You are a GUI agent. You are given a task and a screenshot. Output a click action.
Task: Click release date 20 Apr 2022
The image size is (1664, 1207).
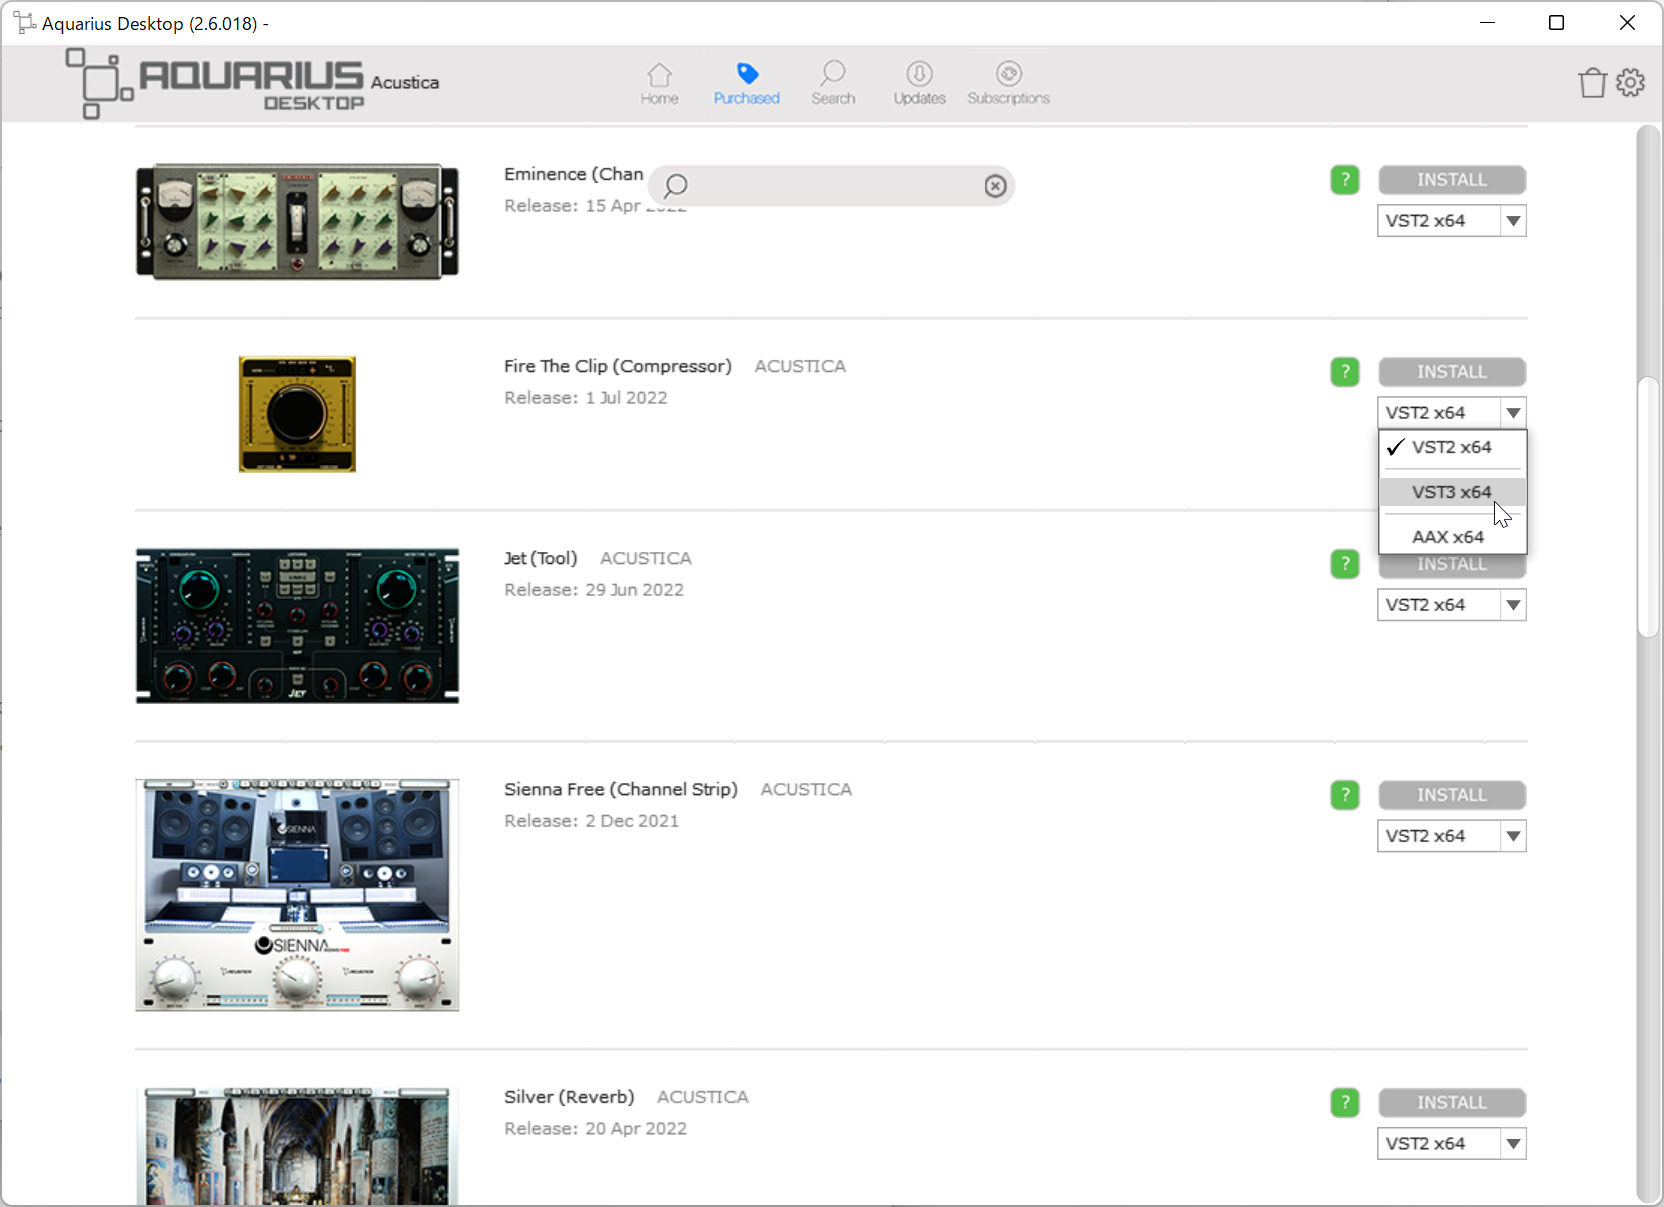click(x=636, y=1129)
